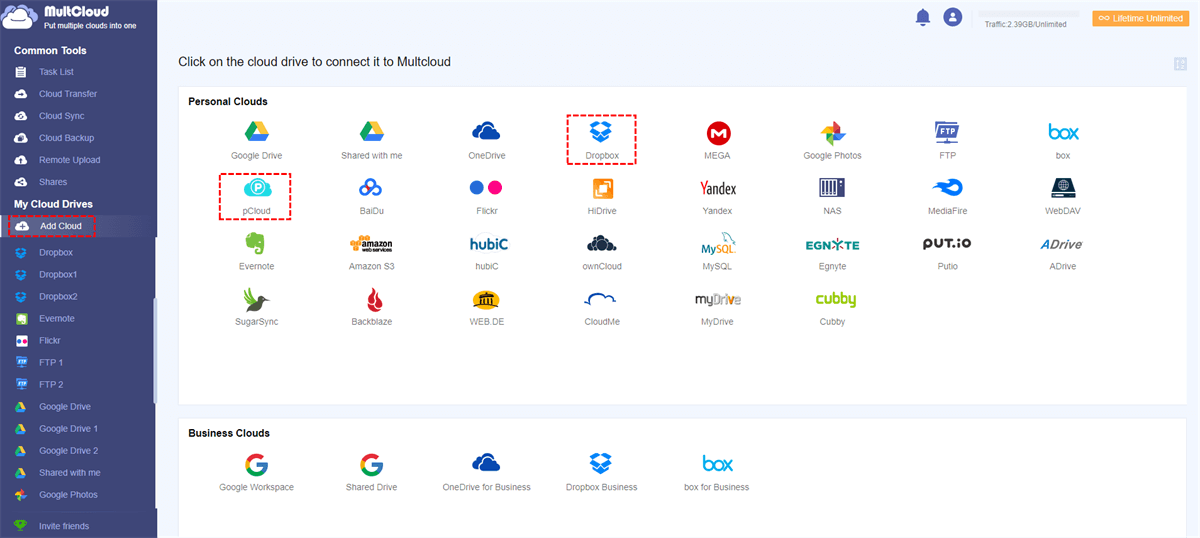Click sidebar drive list scrollbar

click(154, 350)
